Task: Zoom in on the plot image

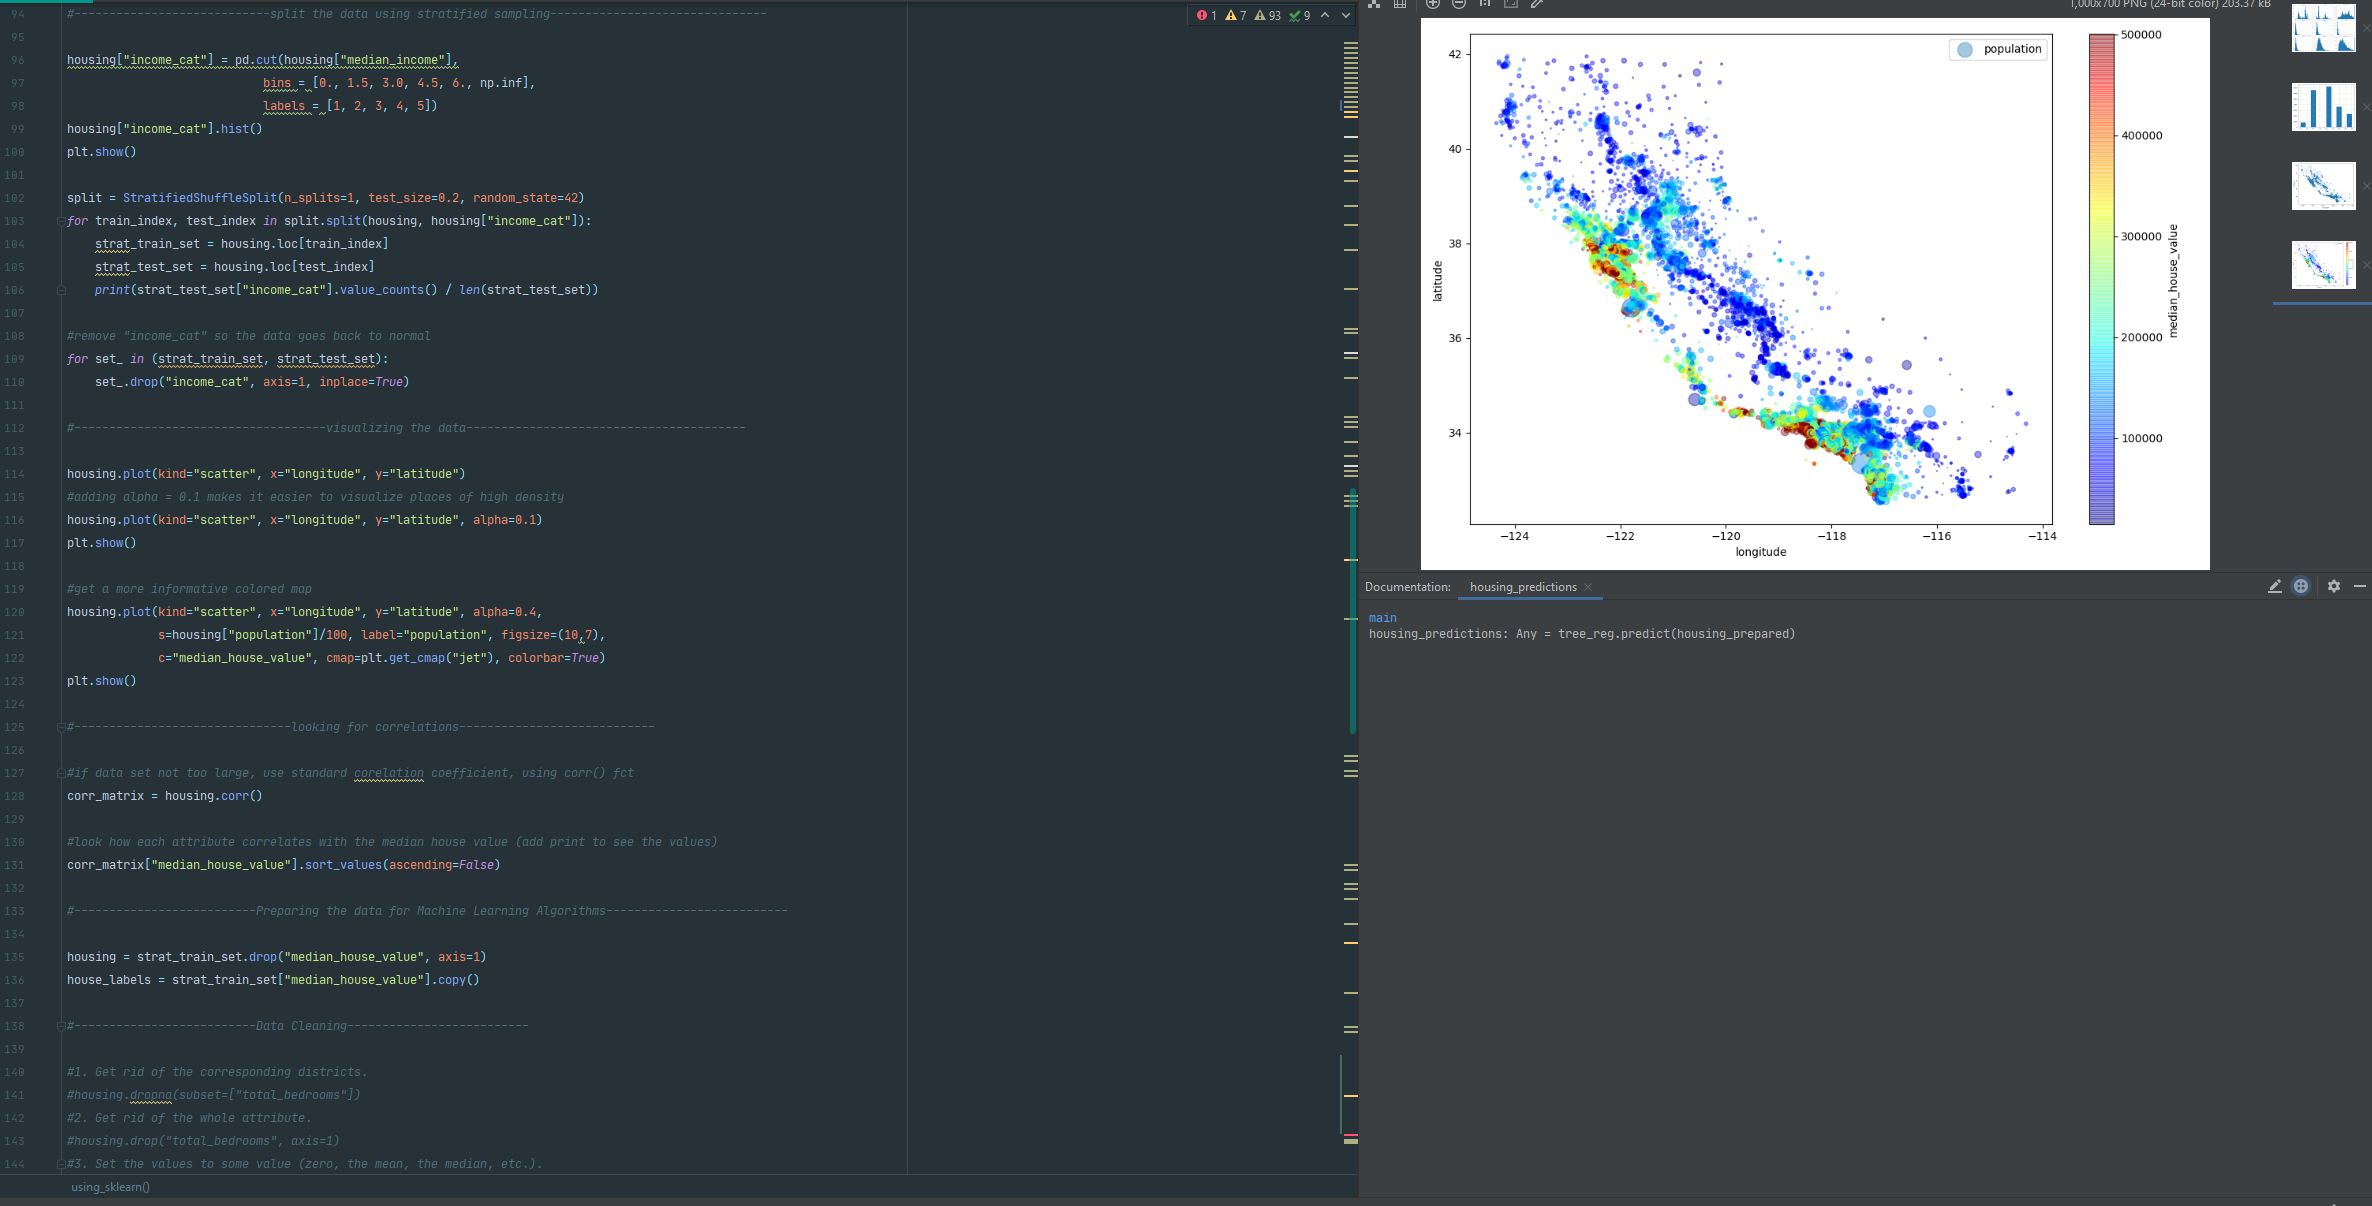Action: [1433, 4]
